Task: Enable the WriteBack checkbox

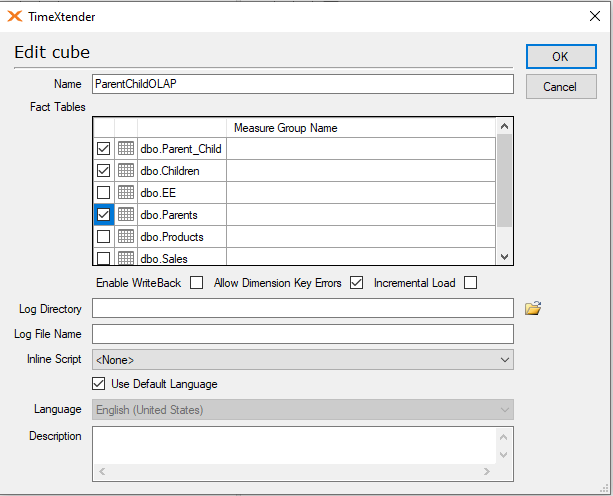Action: coord(197,283)
